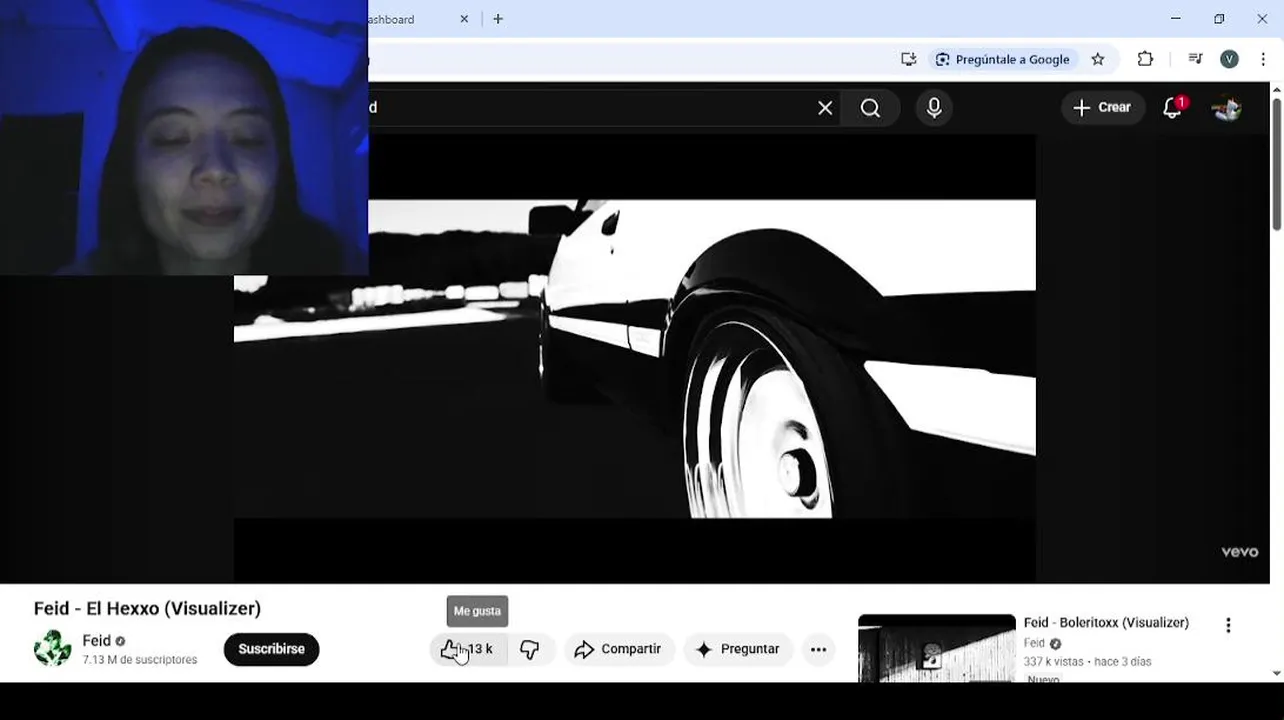Screen dimensions: 1284x720
Task: Open YouTube notifications bell
Action: click(1173, 108)
